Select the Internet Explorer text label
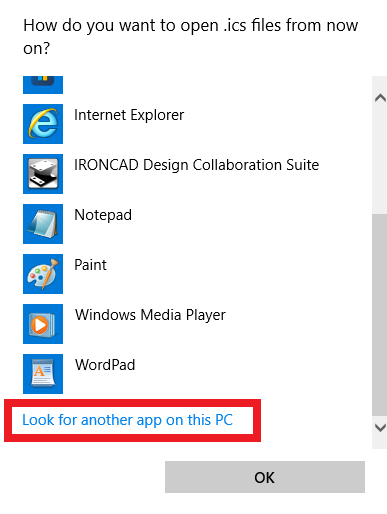The image size is (387, 514). (129, 115)
